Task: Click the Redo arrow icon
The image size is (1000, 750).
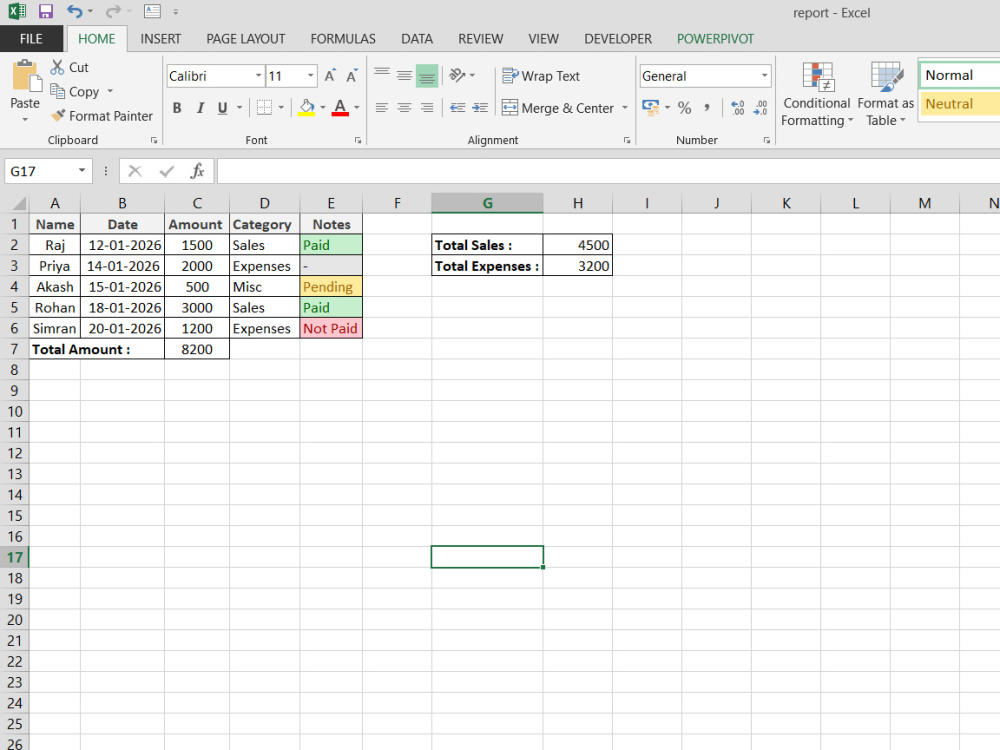Action: (x=112, y=11)
